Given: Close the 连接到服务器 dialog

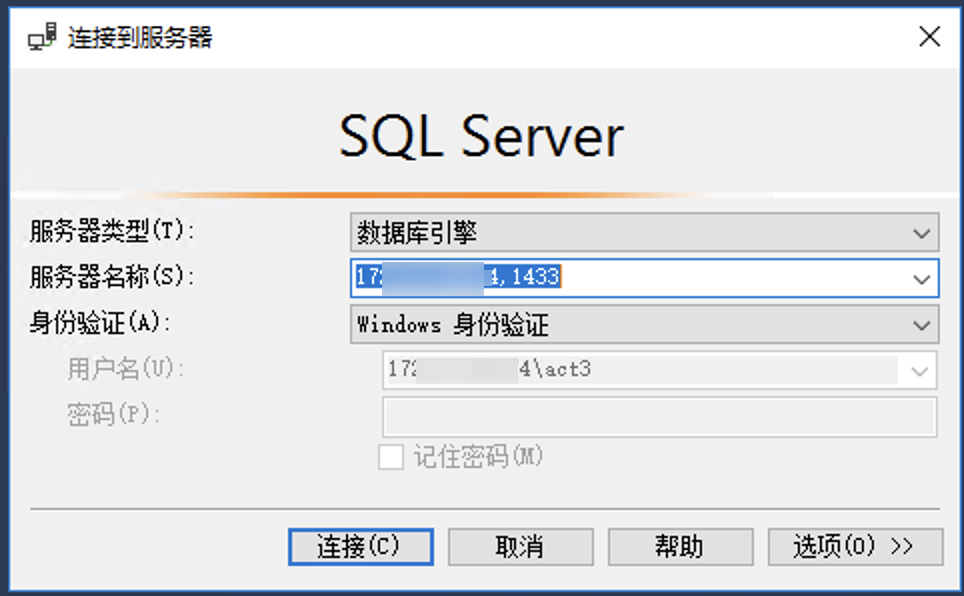Looking at the screenshot, I should (x=929, y=38).
